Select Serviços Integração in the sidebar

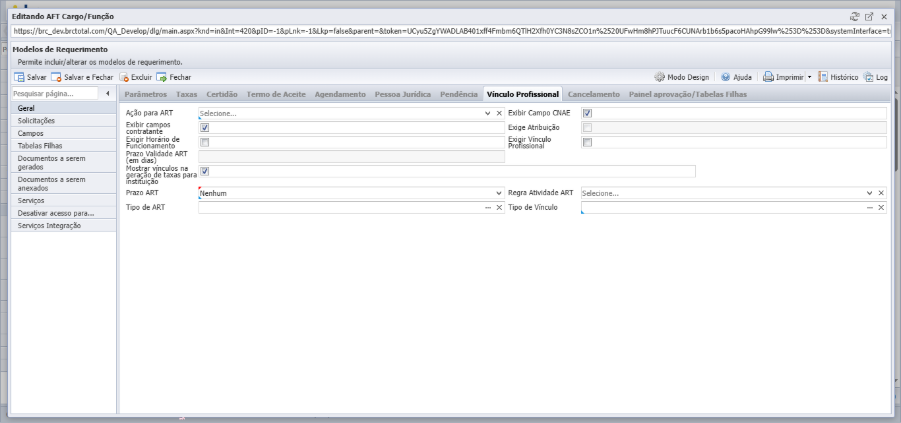click(x=63, y=226)
